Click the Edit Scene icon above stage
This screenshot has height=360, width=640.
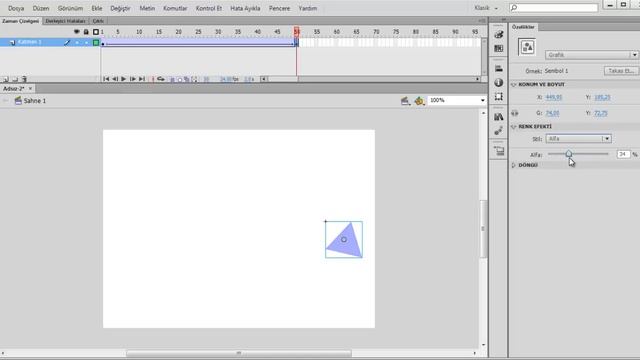[x=404, y=101]
